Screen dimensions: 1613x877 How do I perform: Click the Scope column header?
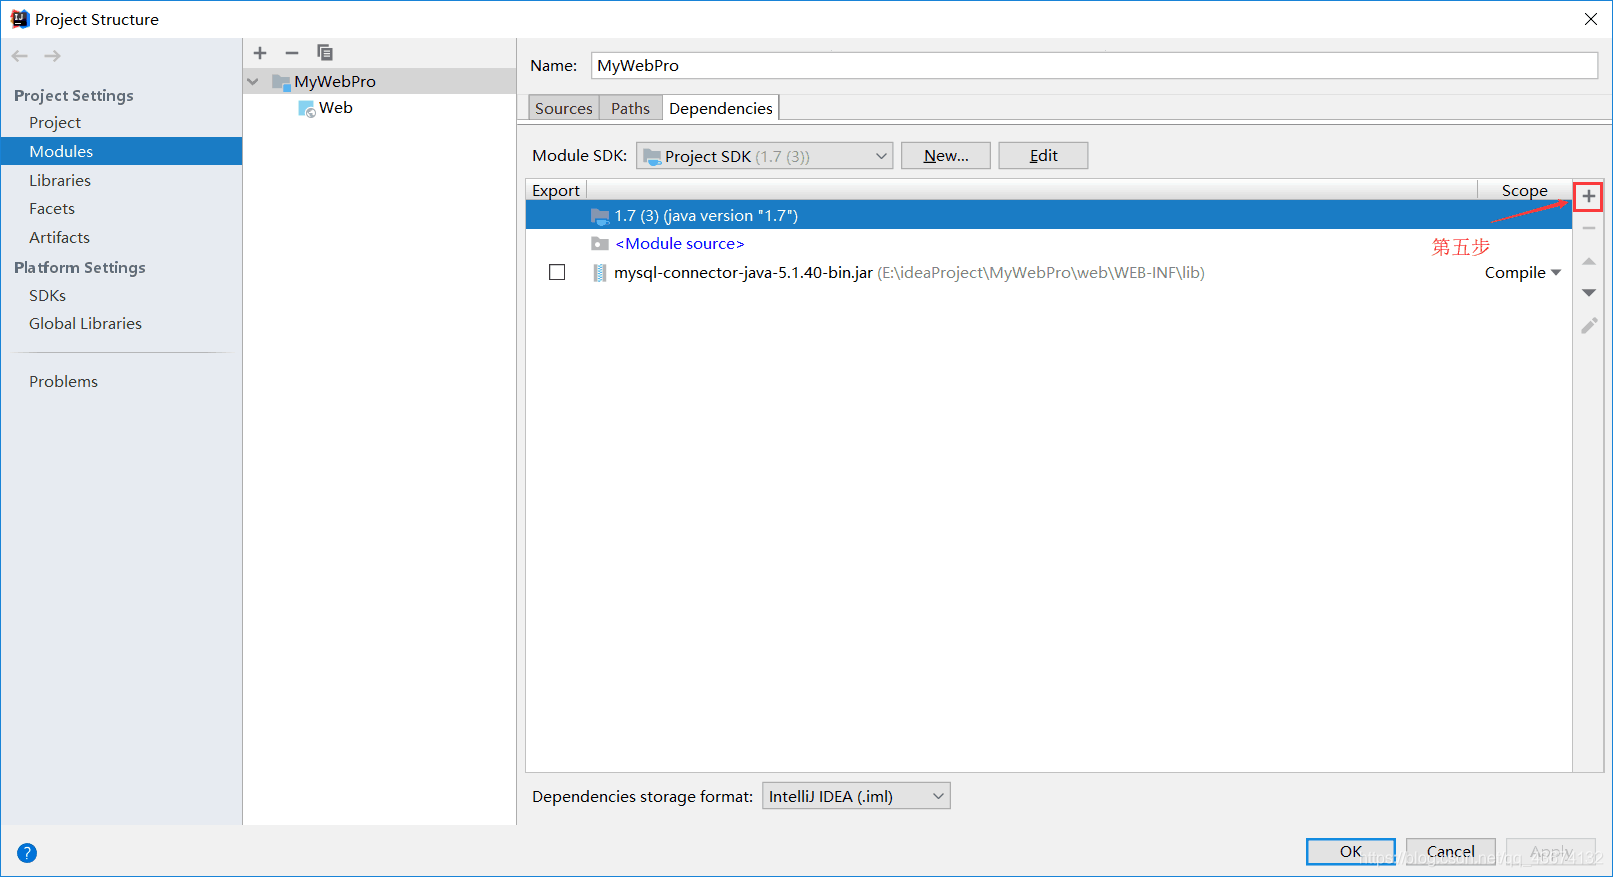pos(1524,190)
